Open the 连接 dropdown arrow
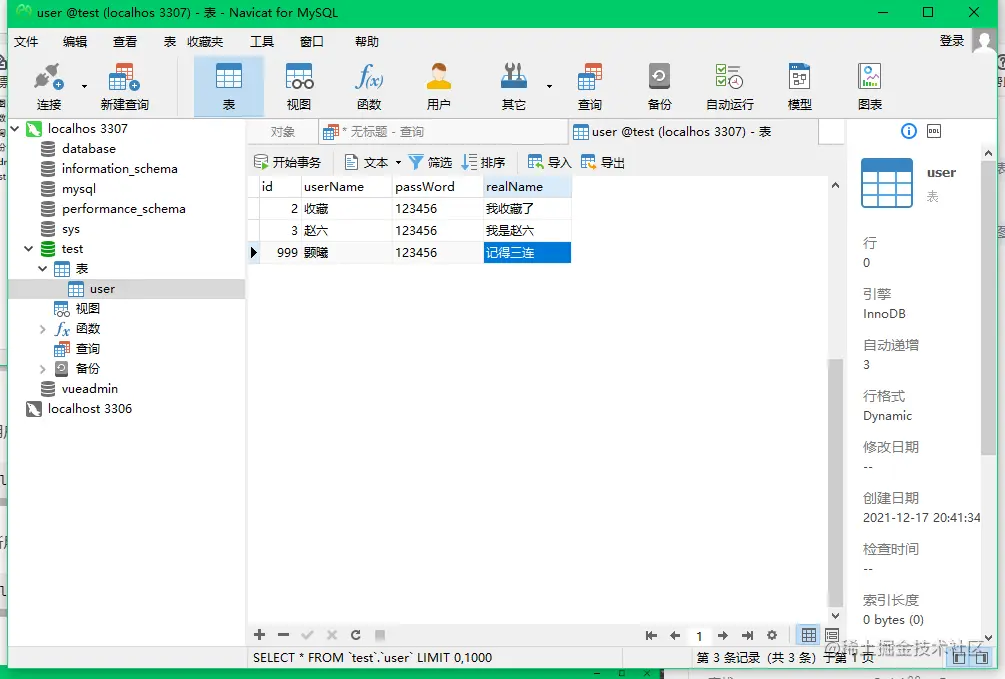The width and height of the screenshot is (1005, 679). pos(84,86)
